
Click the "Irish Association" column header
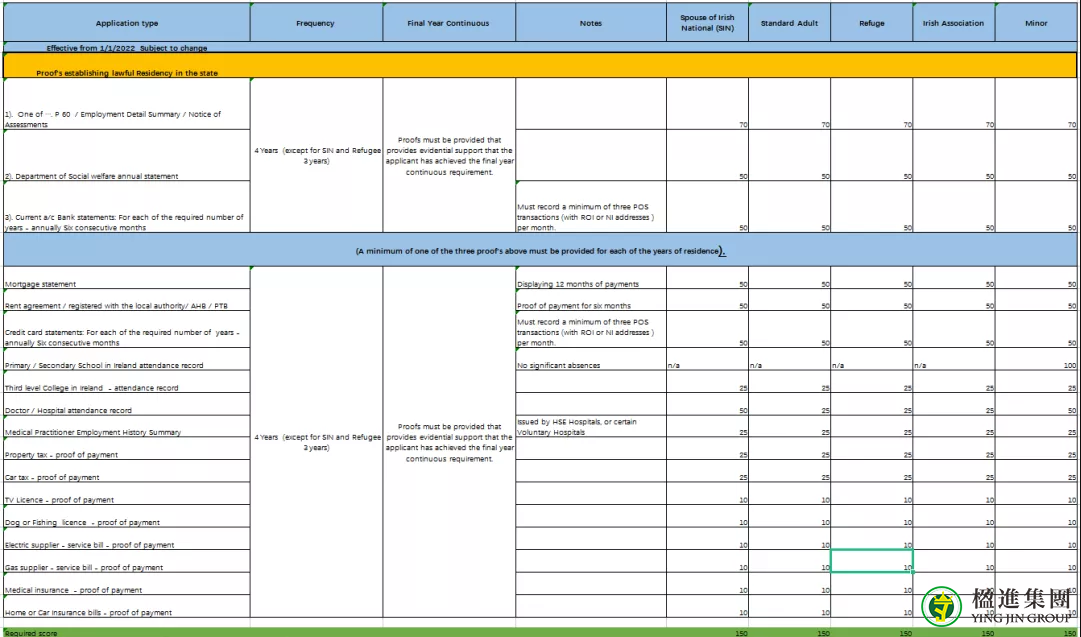tap(953, 23)
